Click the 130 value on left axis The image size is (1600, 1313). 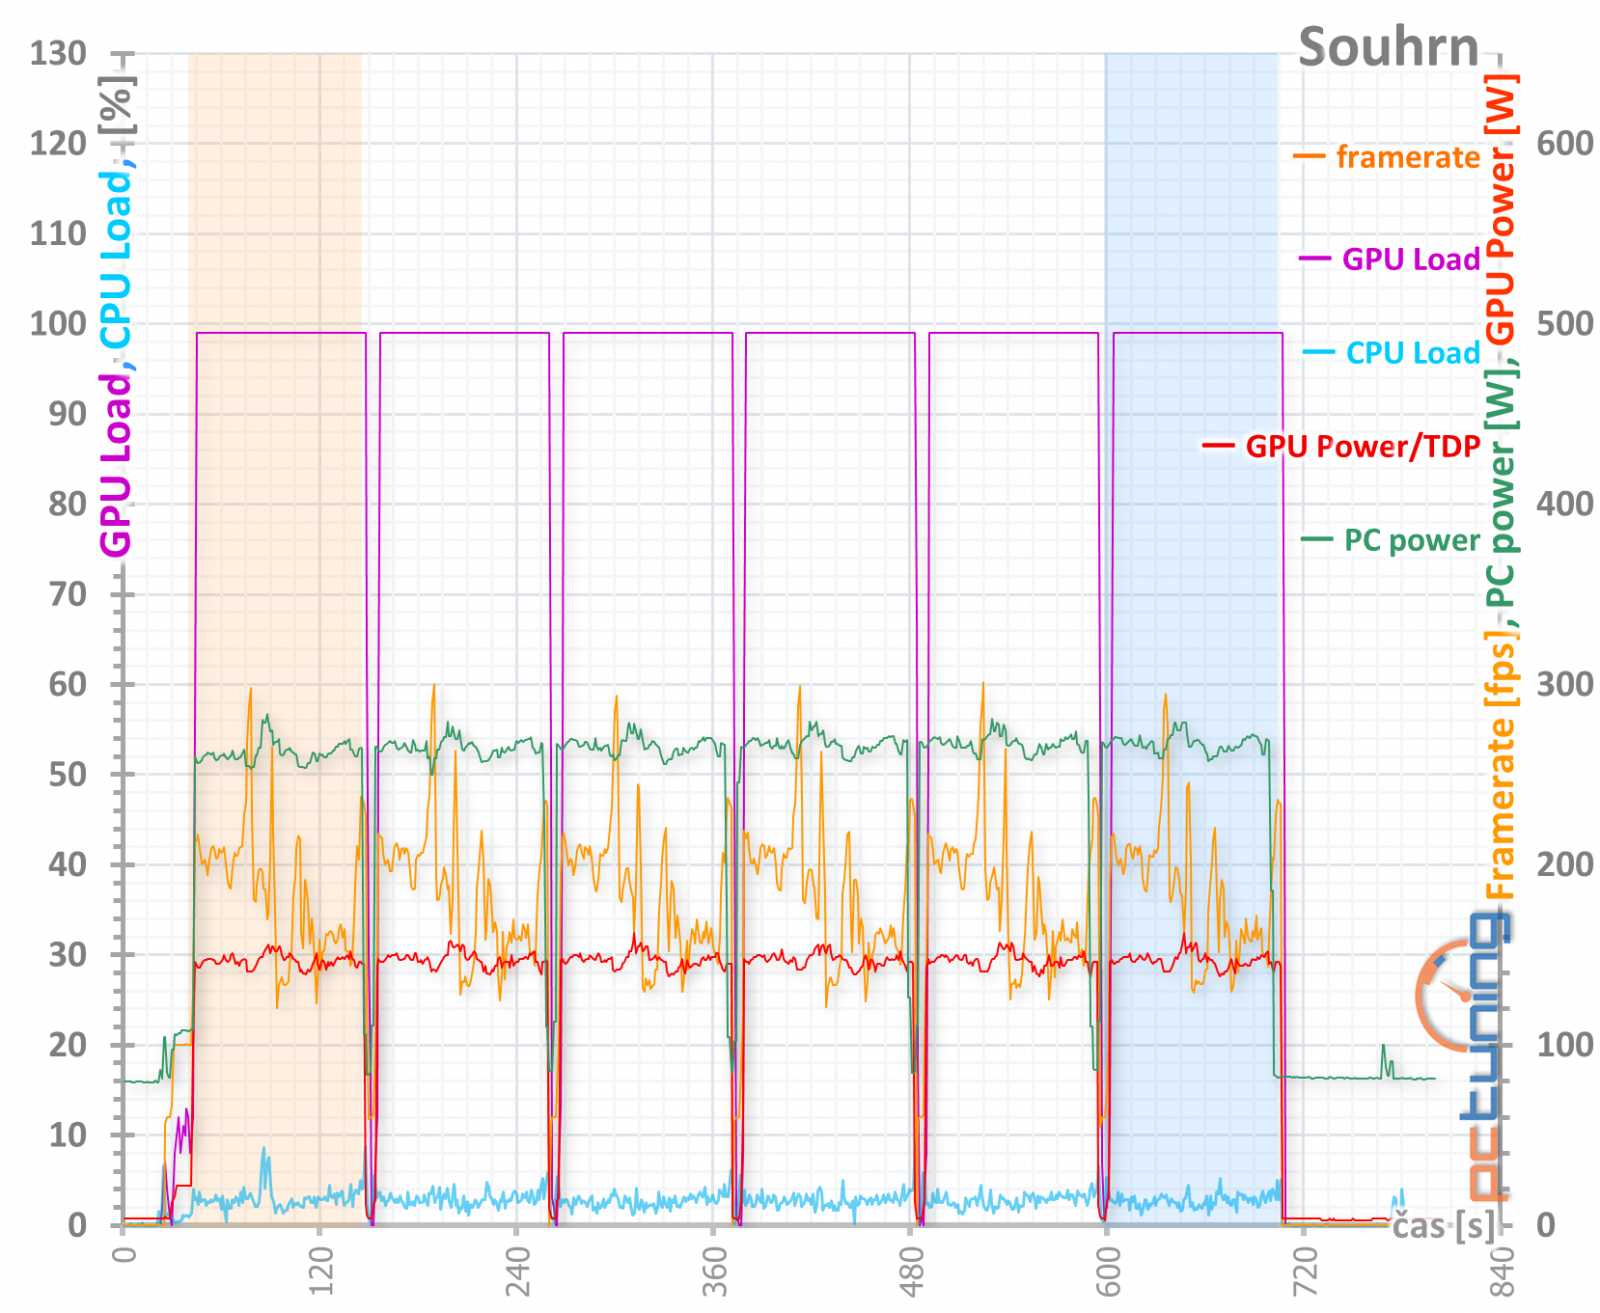tap(58, 53)
